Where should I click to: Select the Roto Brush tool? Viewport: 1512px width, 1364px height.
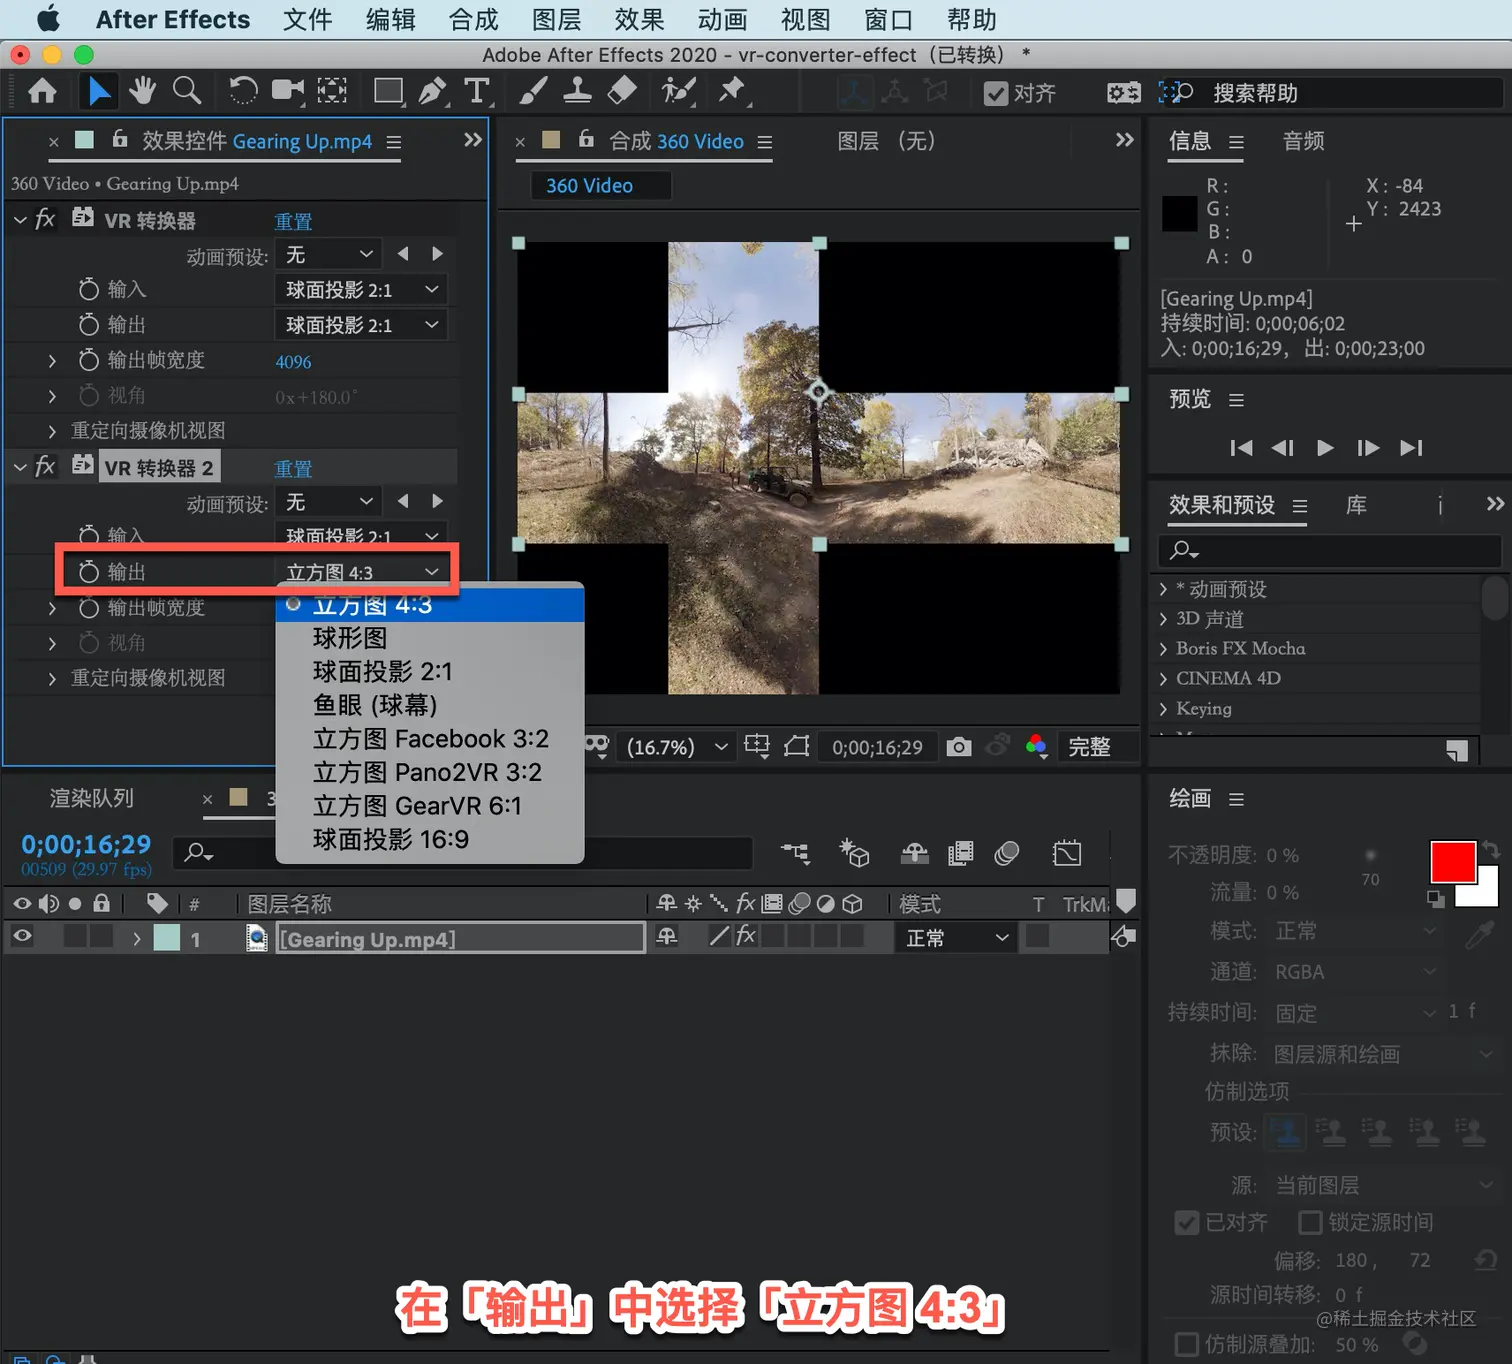678,91
